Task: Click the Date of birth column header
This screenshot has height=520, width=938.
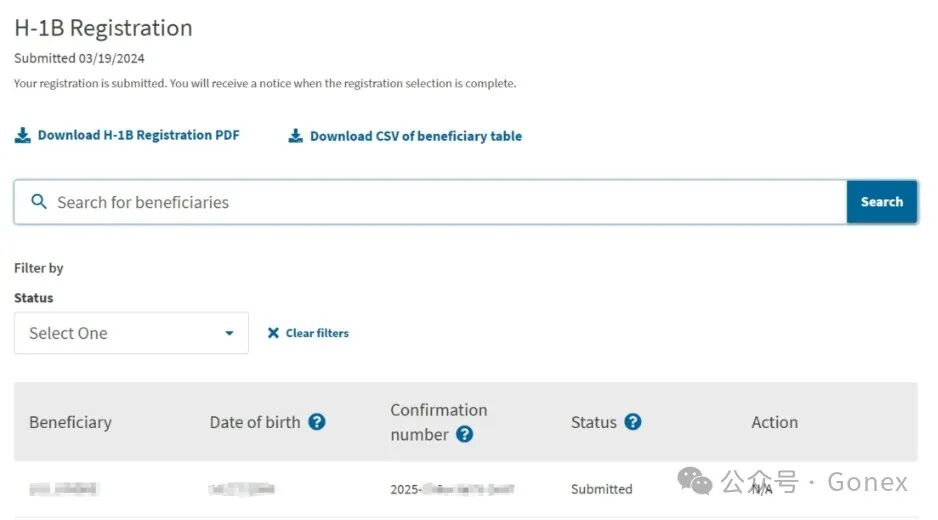Action: pyautogui.click(x=255, y=422)
